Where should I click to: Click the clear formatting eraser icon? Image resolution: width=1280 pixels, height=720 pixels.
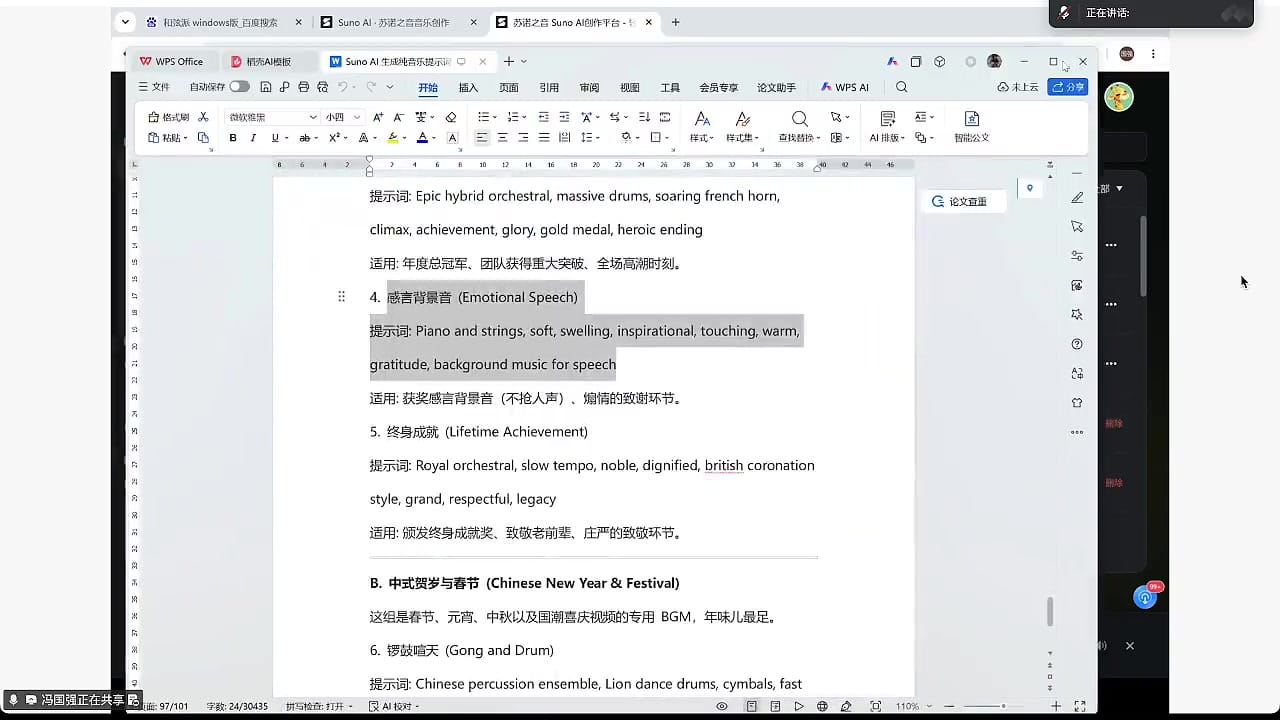pyautogui.click(x=451, y=117)
